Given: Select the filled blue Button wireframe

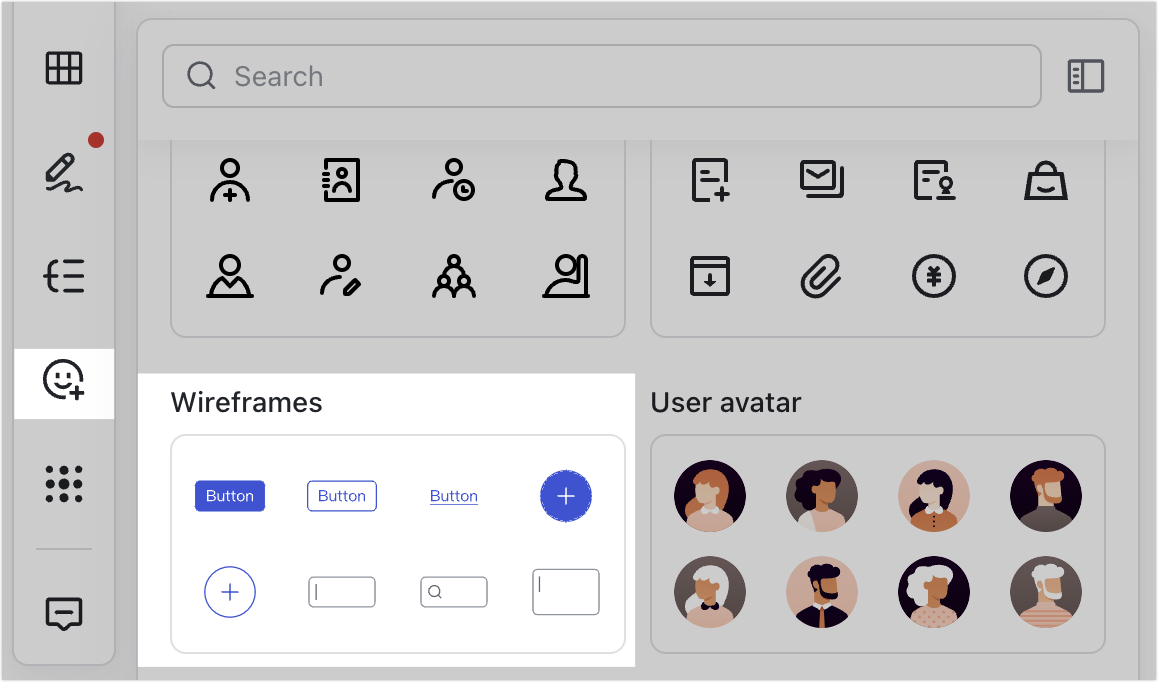Looking at the screenshot, I should tap(230, 495).
